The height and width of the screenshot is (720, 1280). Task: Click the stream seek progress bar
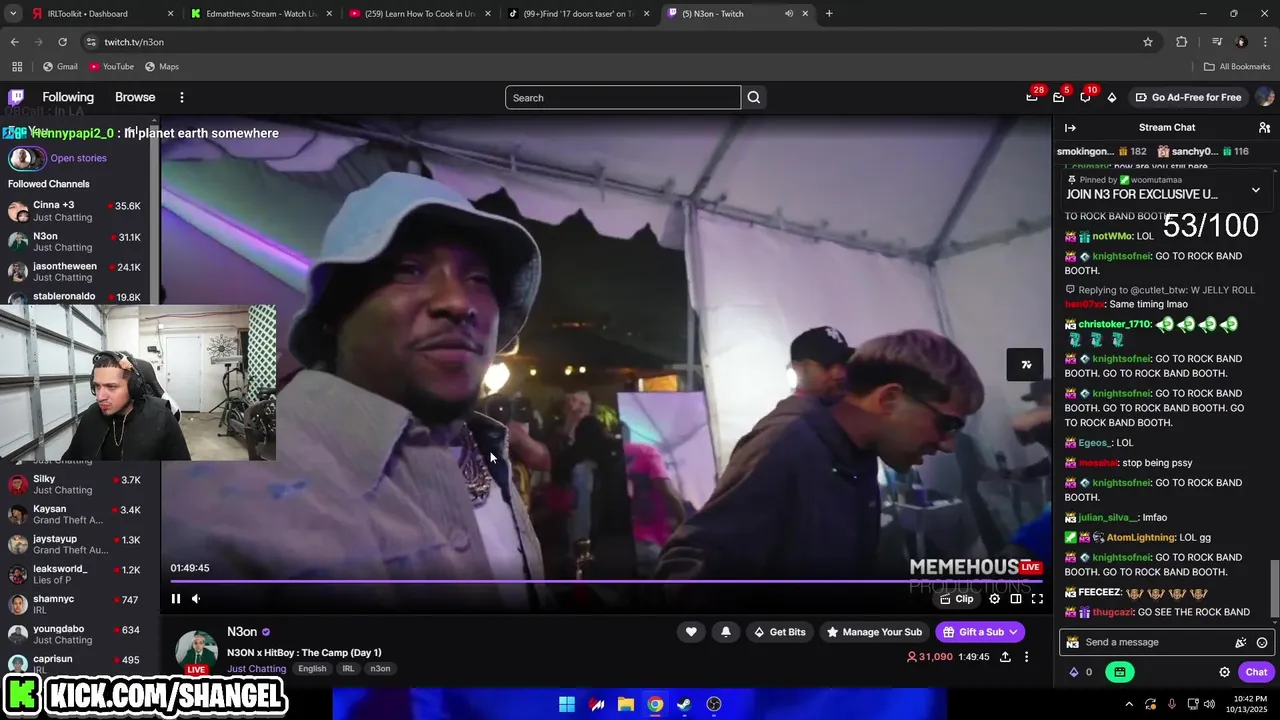(x=606, y=580)
